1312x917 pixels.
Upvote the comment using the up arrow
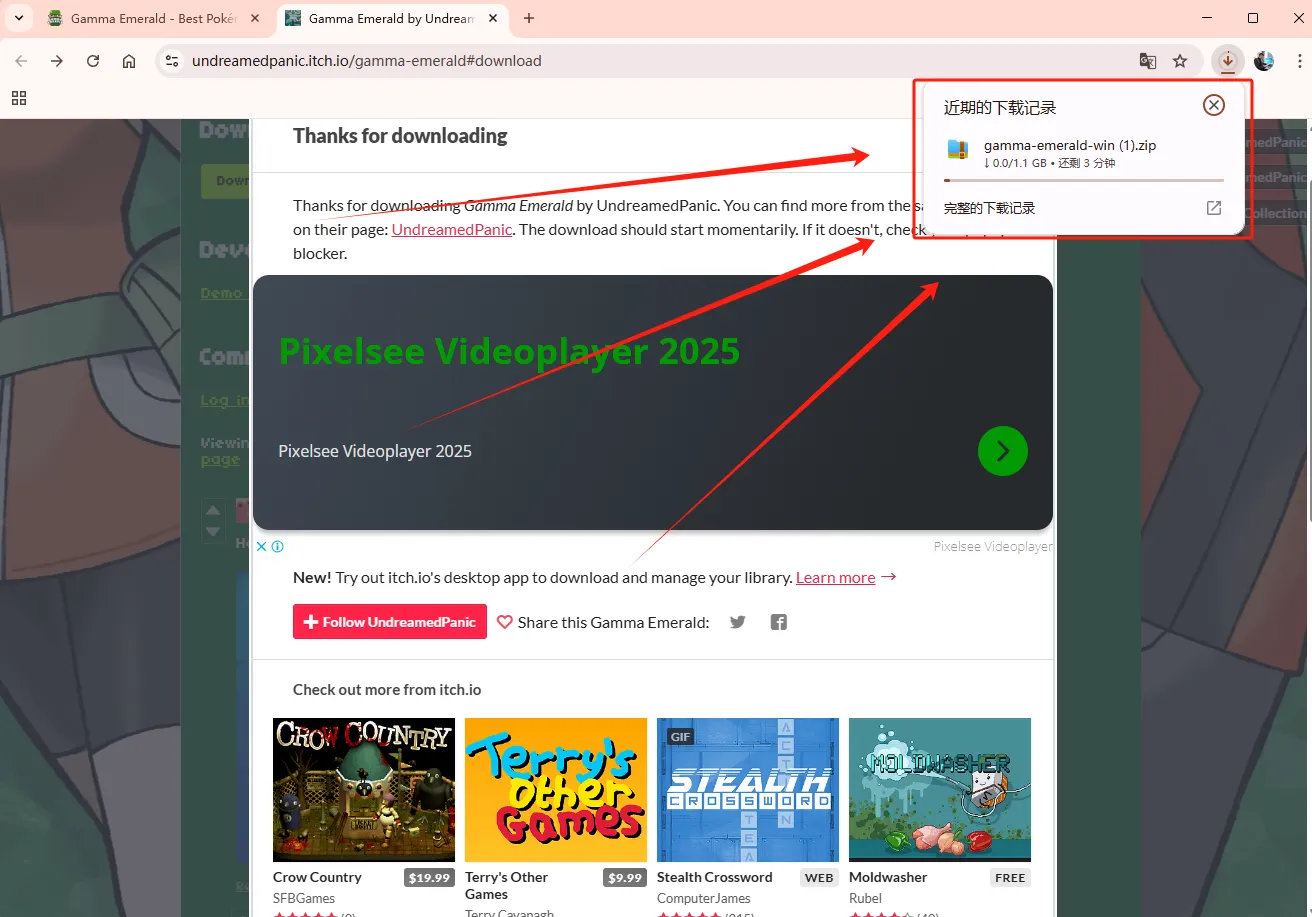click(212, 510)
